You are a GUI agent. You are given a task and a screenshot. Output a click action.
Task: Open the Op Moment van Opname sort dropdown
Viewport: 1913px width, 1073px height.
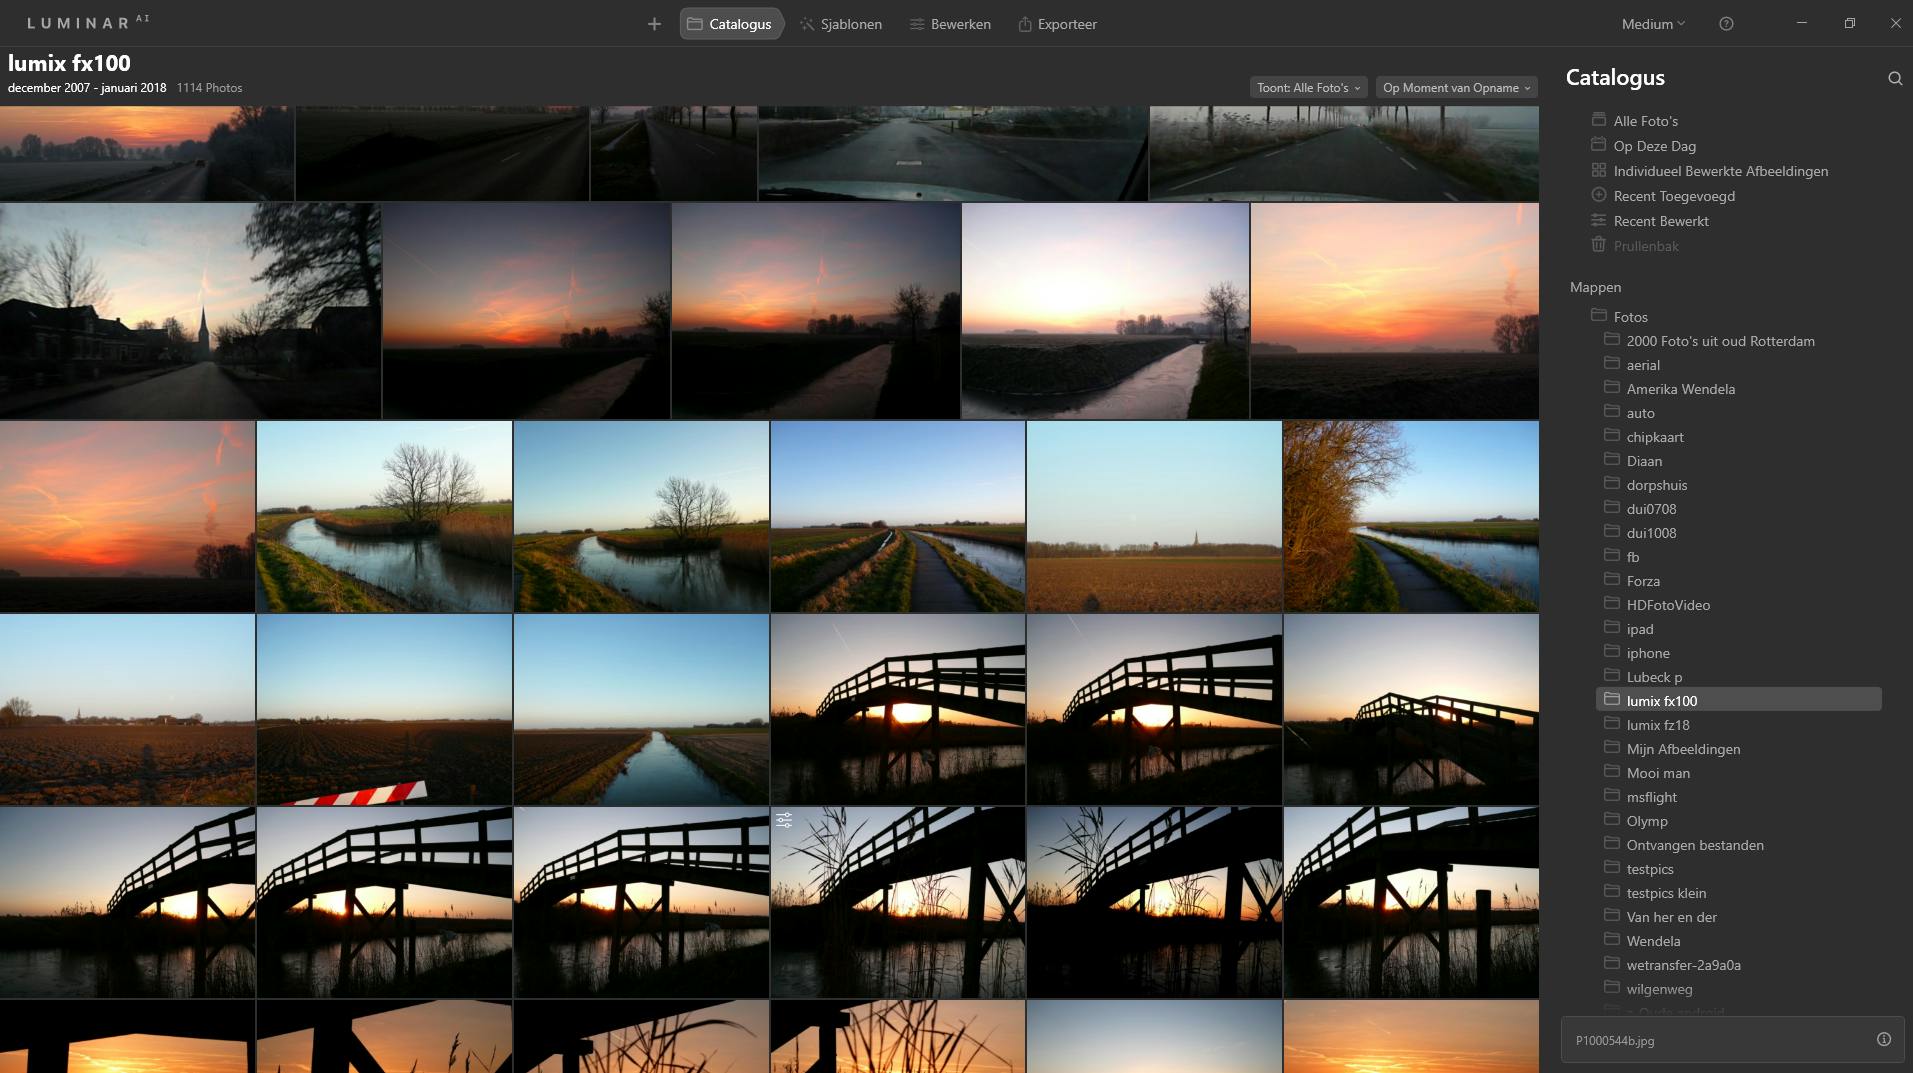pos(1456,88)
